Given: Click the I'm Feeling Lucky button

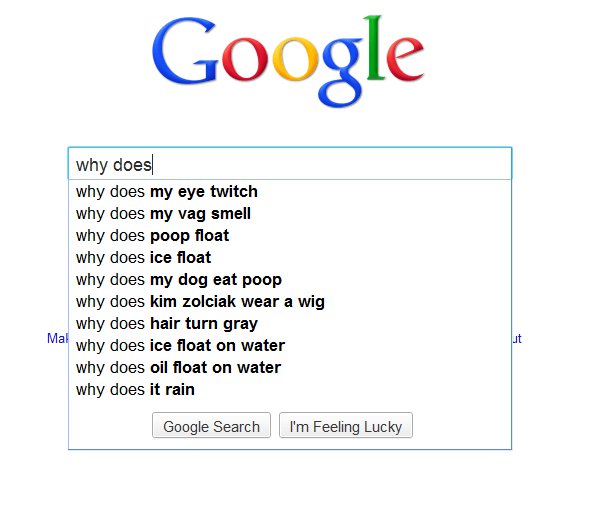Looking at the screenshot, I should 346,425.
